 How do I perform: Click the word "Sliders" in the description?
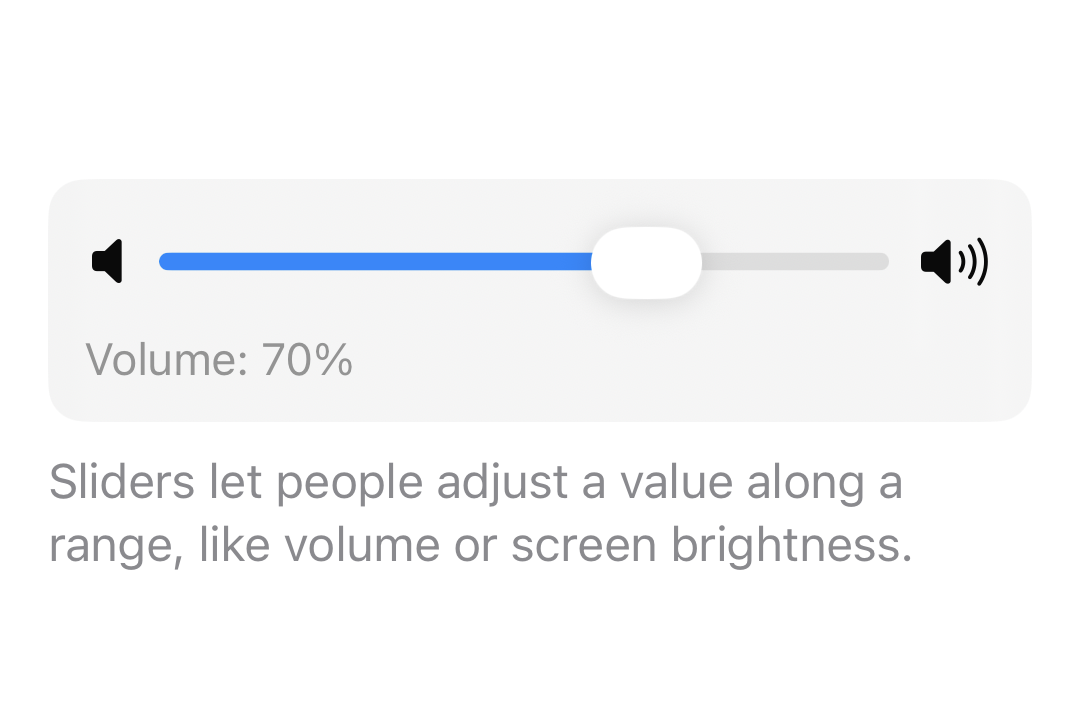(122, 483)
